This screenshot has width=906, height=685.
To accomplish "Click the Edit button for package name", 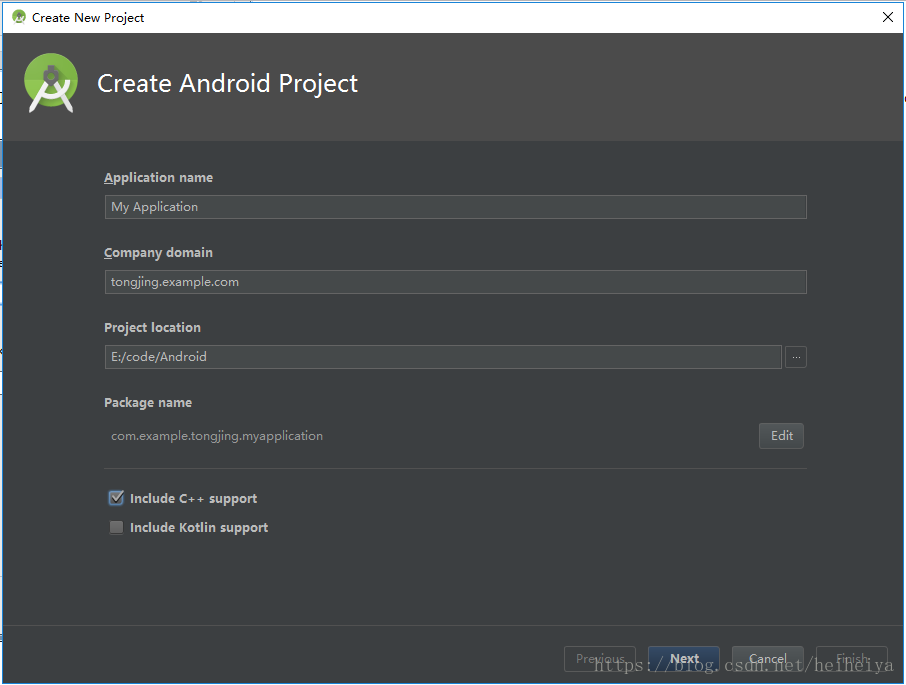I will point(781,435).
